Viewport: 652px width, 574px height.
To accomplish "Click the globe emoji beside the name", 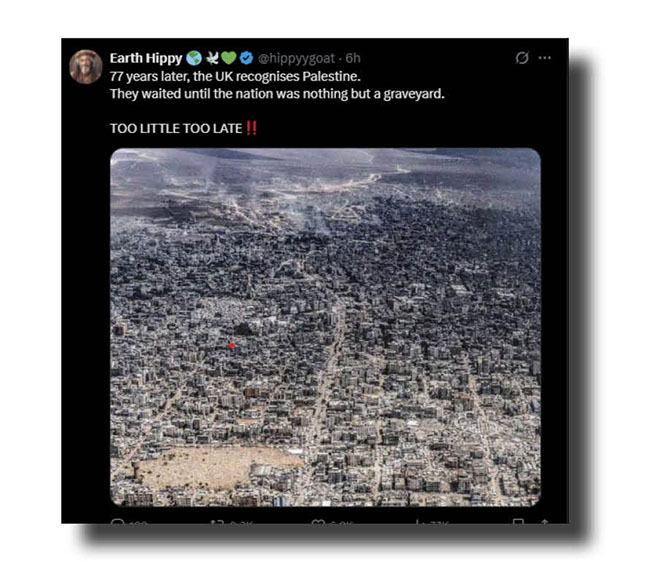I will point(194,58).
